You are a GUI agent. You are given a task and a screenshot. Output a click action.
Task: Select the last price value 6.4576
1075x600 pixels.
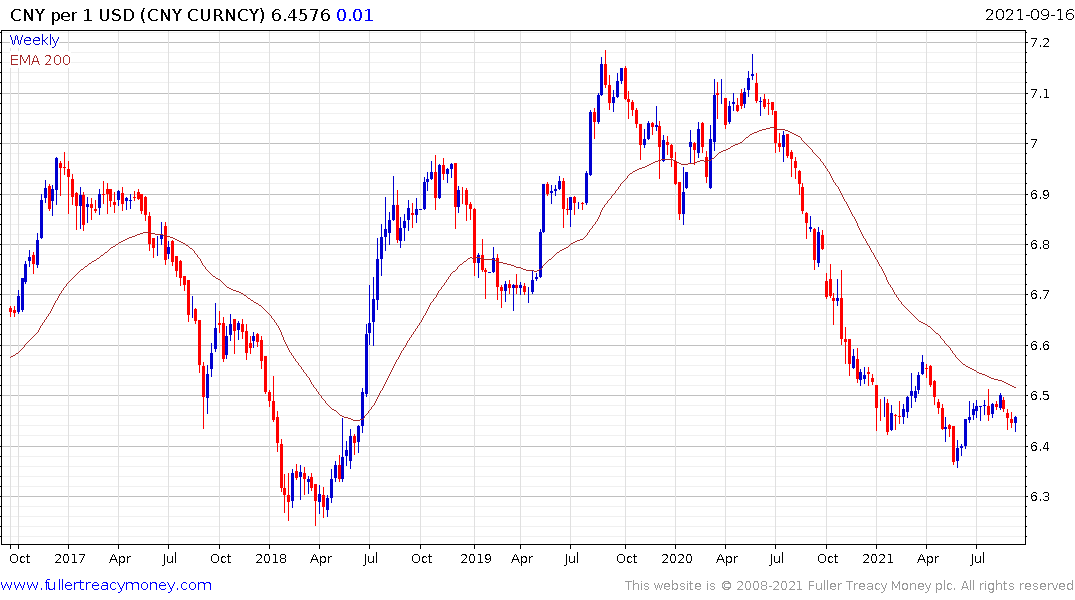300,15
